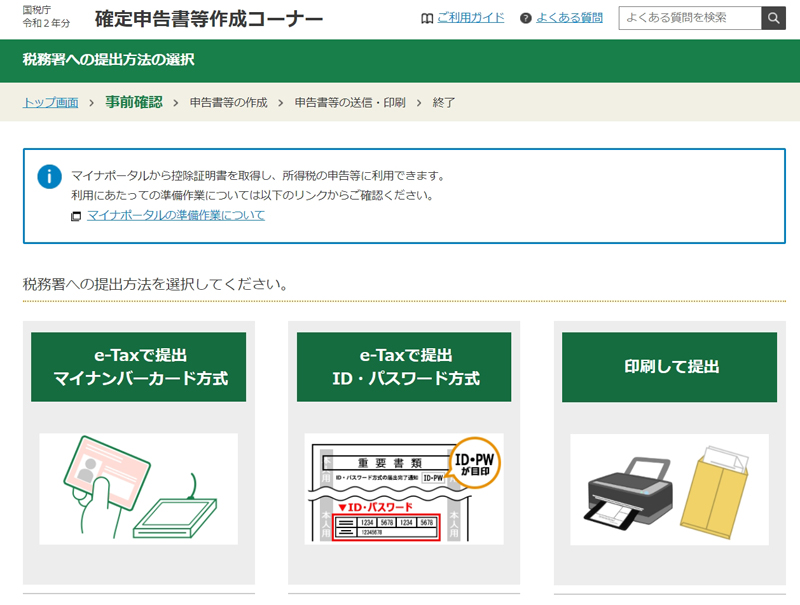Click the 事前確認 breadcrumb step
This screenshot has width=800, height=605.
click(134, 102)
